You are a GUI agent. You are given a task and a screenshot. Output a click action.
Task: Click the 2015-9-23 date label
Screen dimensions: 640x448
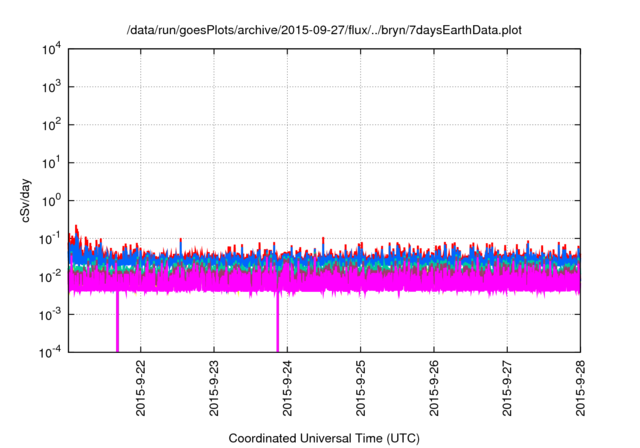[214, 388]
